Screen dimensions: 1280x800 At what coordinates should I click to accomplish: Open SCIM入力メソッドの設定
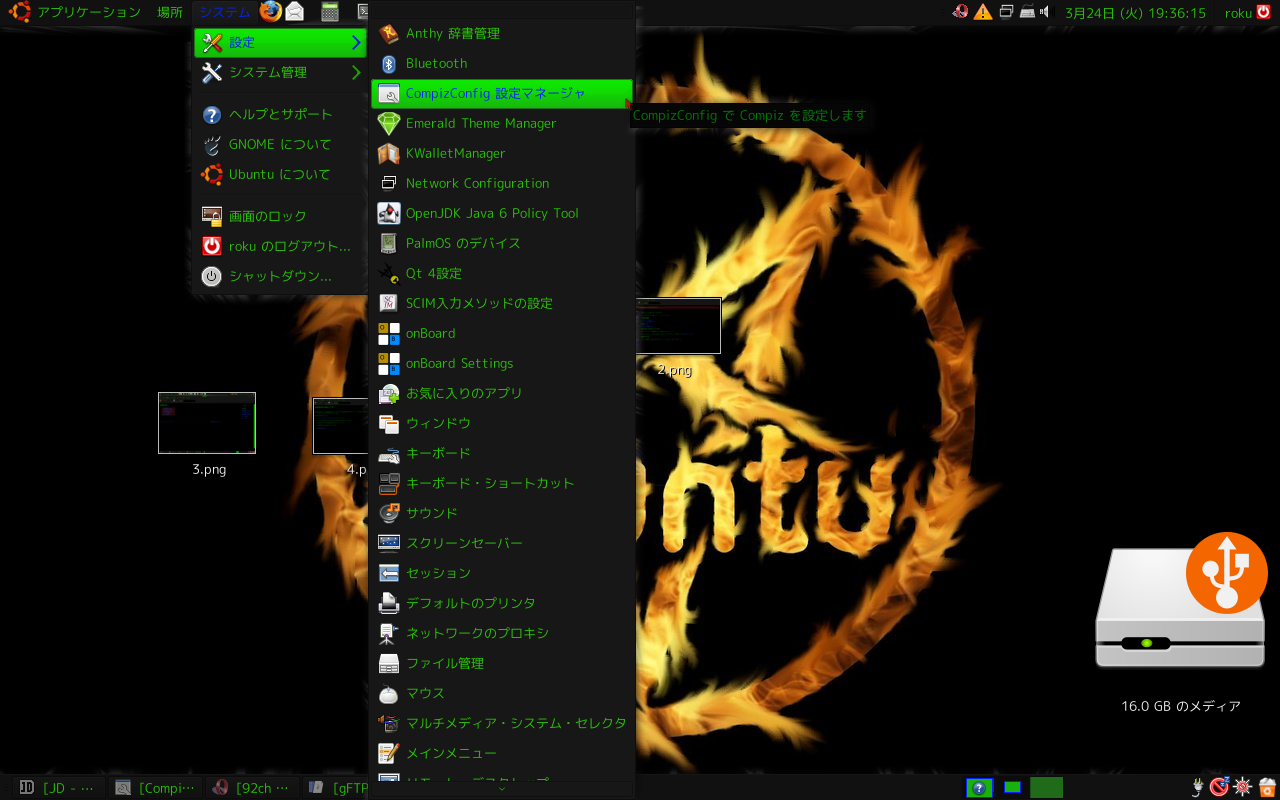point(502,304)
